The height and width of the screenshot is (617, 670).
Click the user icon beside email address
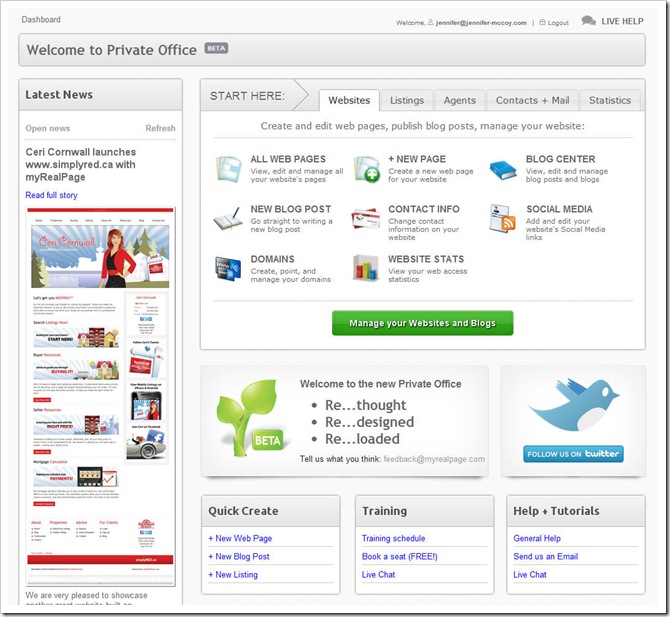coord(430,22)
